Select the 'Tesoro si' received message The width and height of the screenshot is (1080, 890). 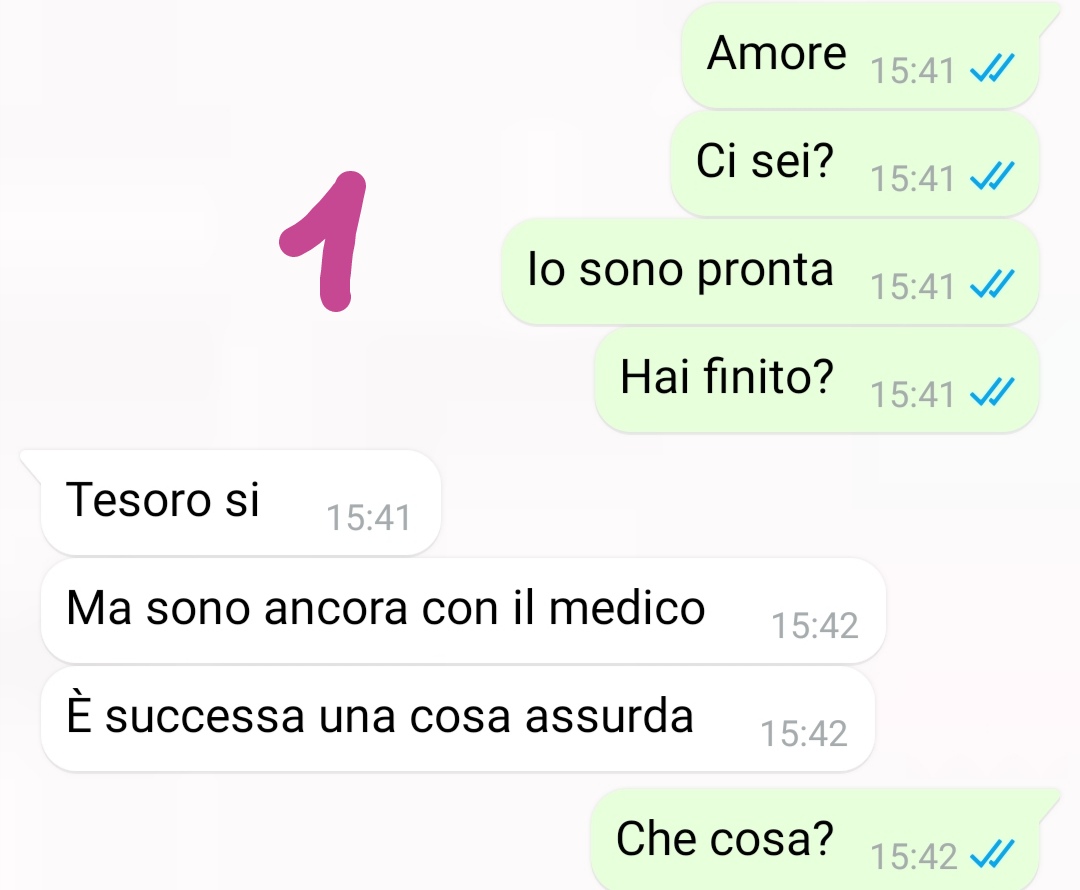coord(238,503)
